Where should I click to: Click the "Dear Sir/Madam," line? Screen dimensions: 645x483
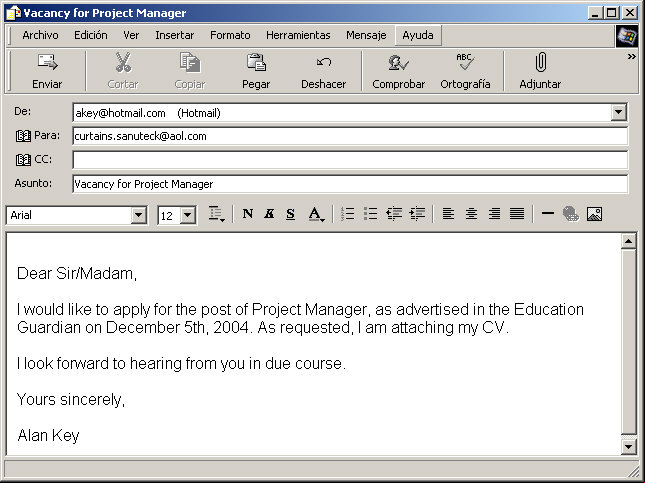click(77, 274)
